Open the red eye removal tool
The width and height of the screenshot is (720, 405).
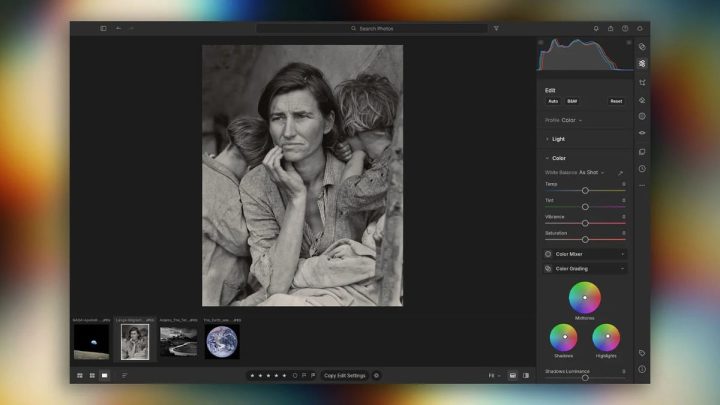point(642,133)
